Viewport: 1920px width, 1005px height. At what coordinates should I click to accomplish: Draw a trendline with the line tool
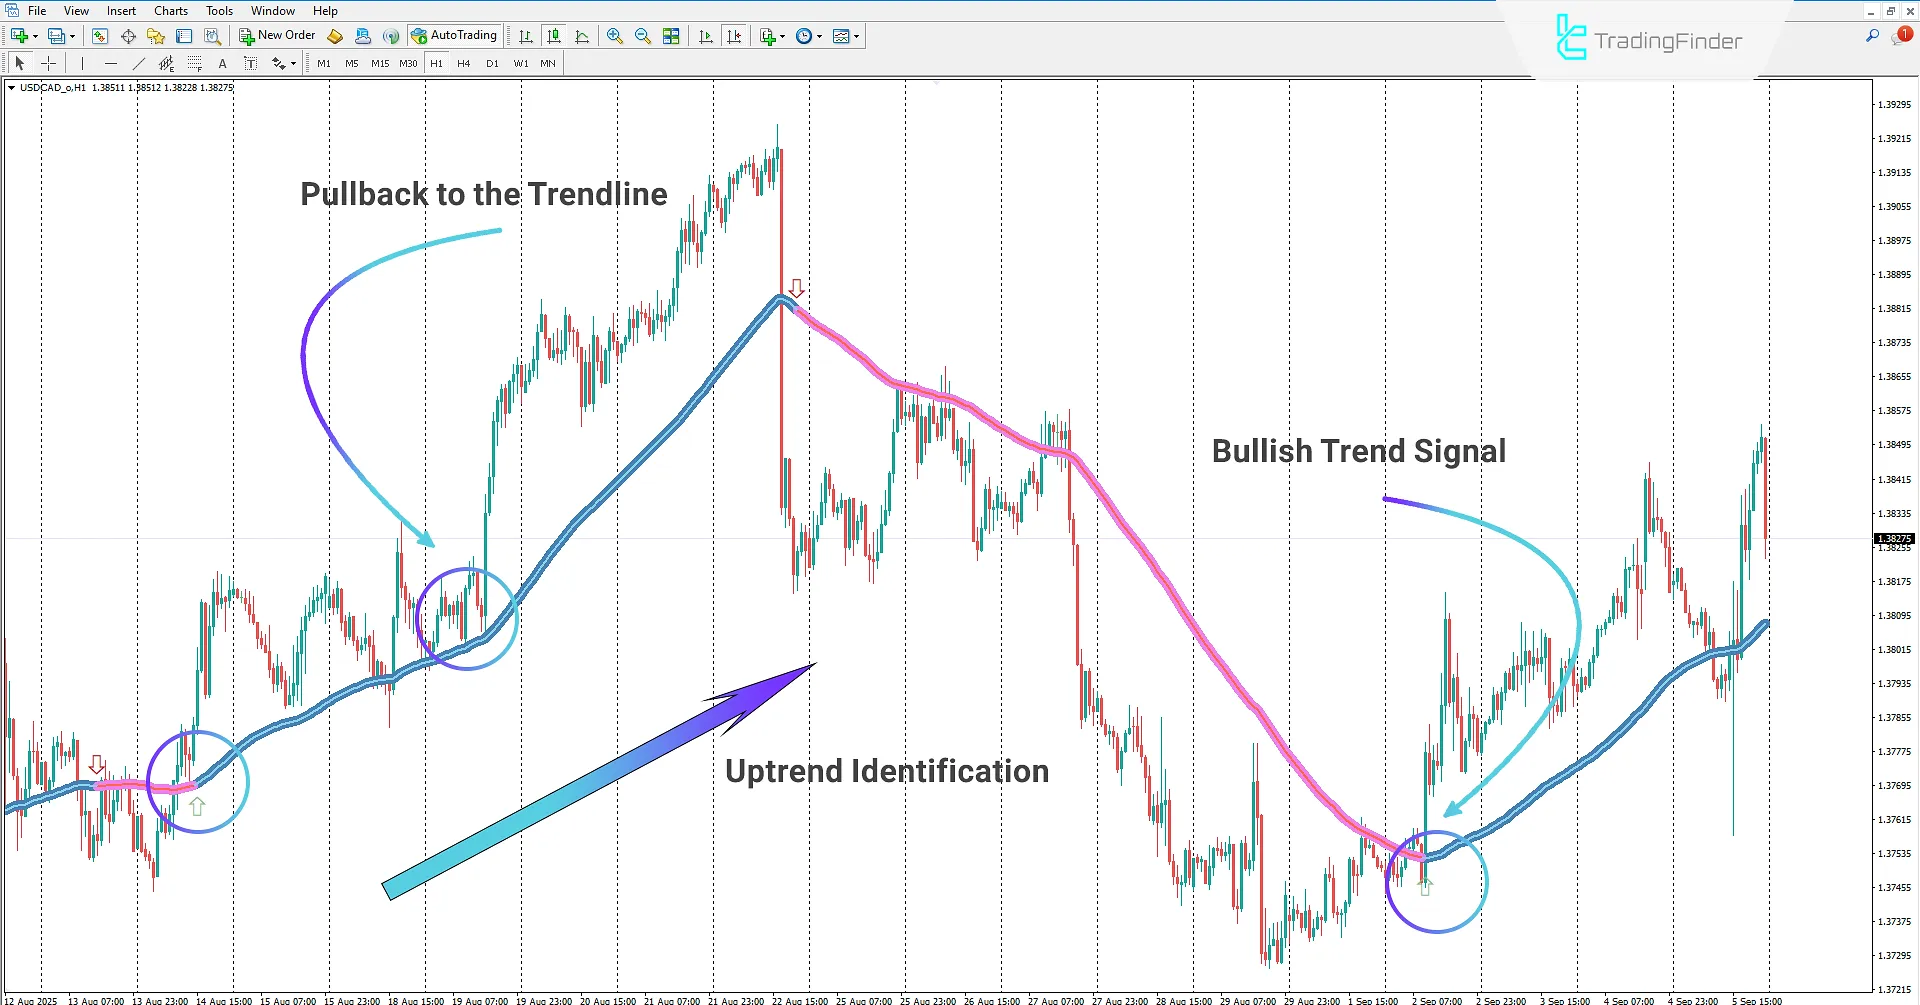click(139, 63)
